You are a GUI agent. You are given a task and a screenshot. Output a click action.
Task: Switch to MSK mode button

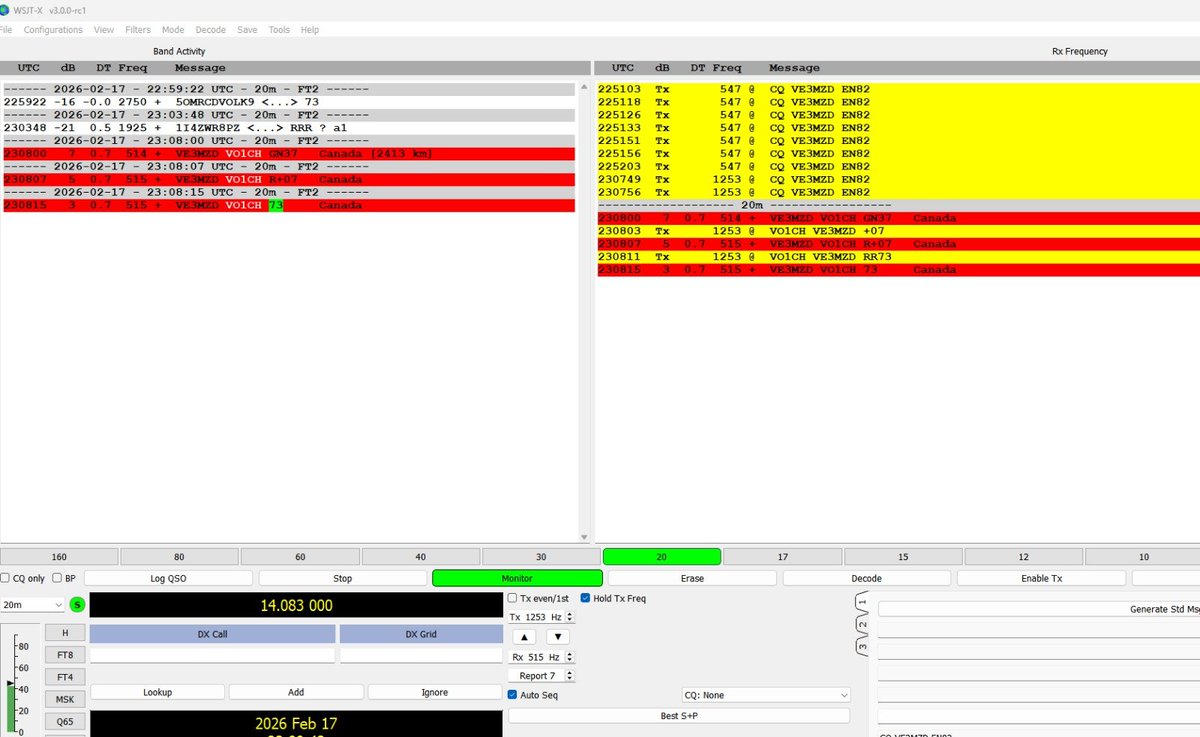(x=65, y=699)
